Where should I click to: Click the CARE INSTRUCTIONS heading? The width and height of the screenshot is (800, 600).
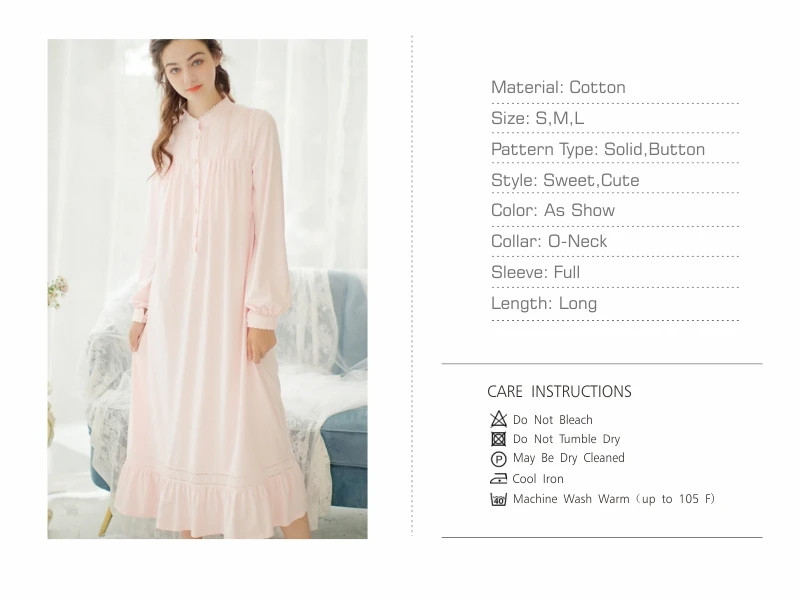click(559, 391)
